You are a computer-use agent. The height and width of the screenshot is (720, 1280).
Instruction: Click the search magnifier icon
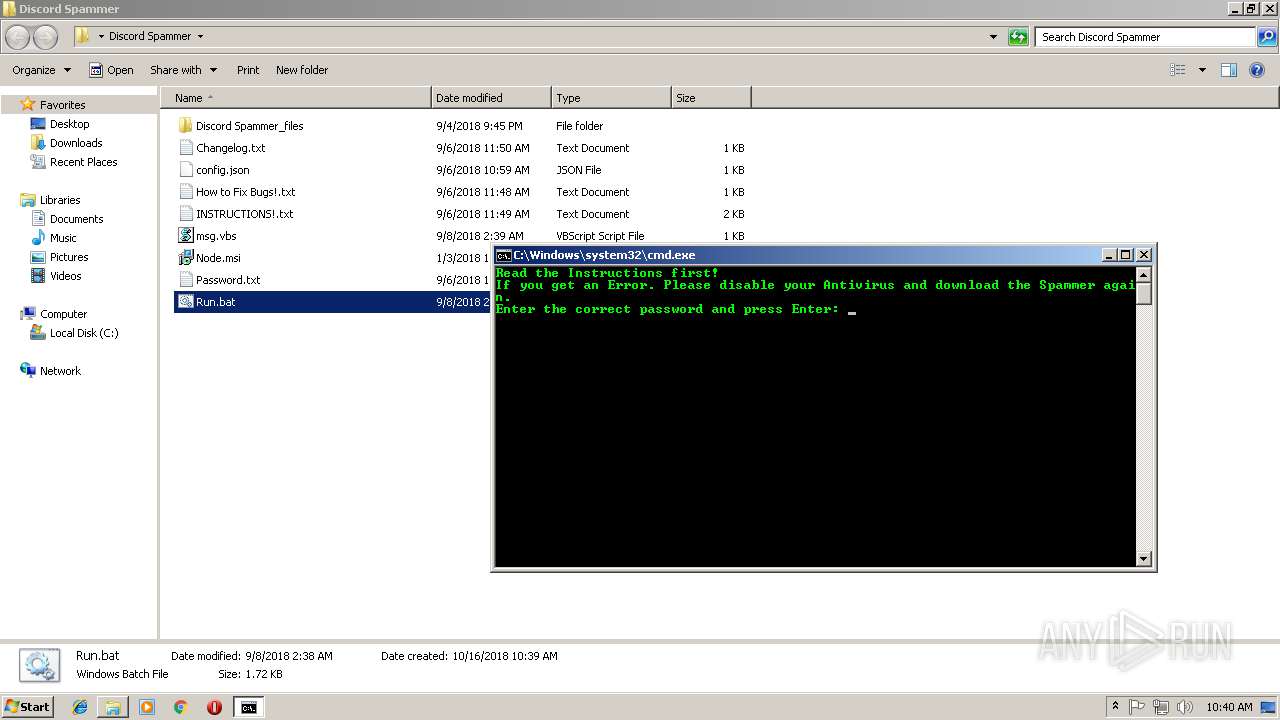[1266, 37]
